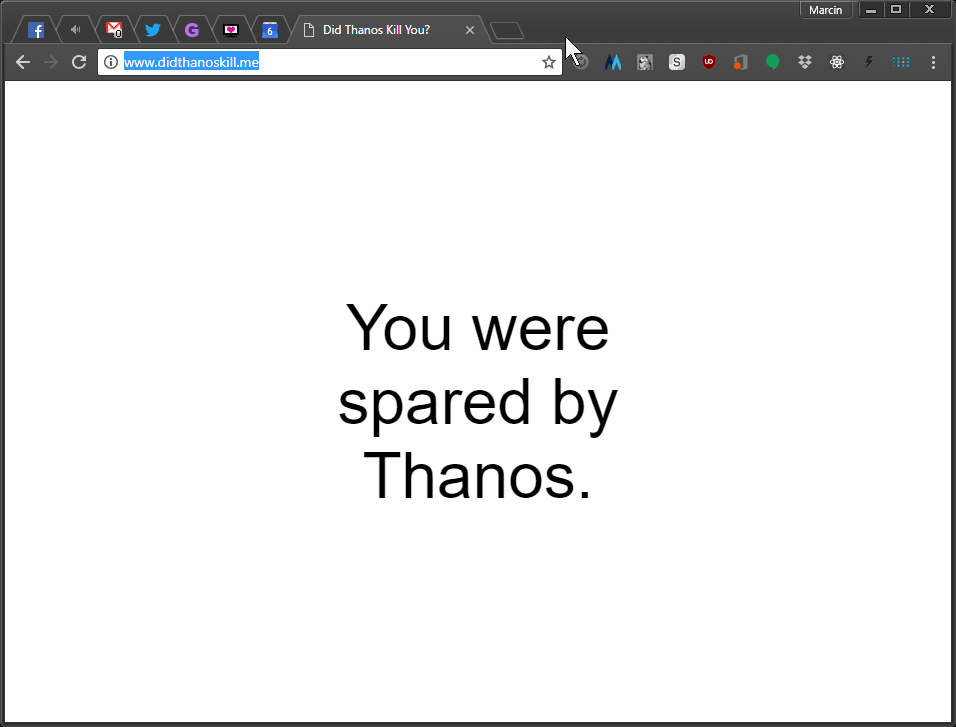Open the Marcin profile switcher
Image resolution: width=956 pixels, height=727 pixels.
[x=826, y=10]
